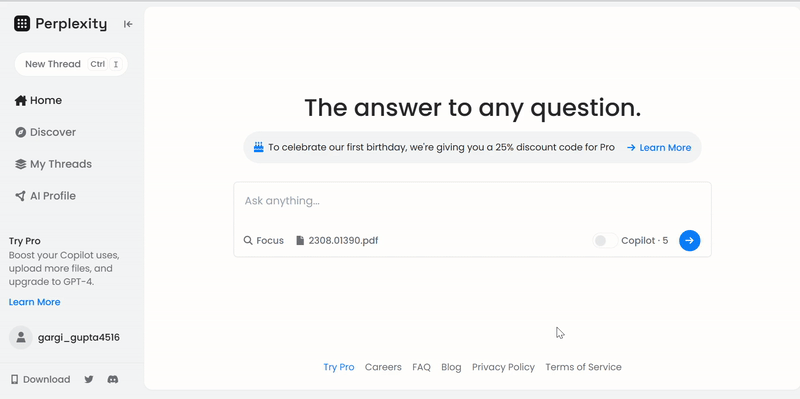This screenshot has width=800, height=399.
Task: Click the attached 2308.01390.pdf file
Action: [337, 241]
